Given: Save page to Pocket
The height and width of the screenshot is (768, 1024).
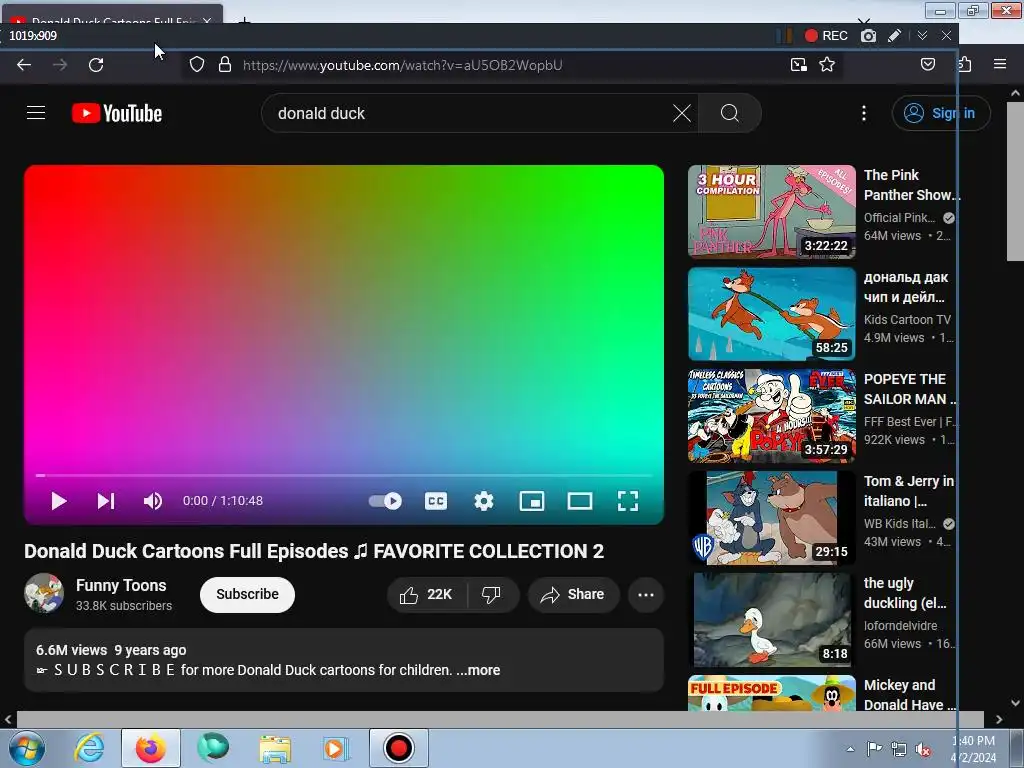Looking at the screenshot, I should [x=927, y=64].
